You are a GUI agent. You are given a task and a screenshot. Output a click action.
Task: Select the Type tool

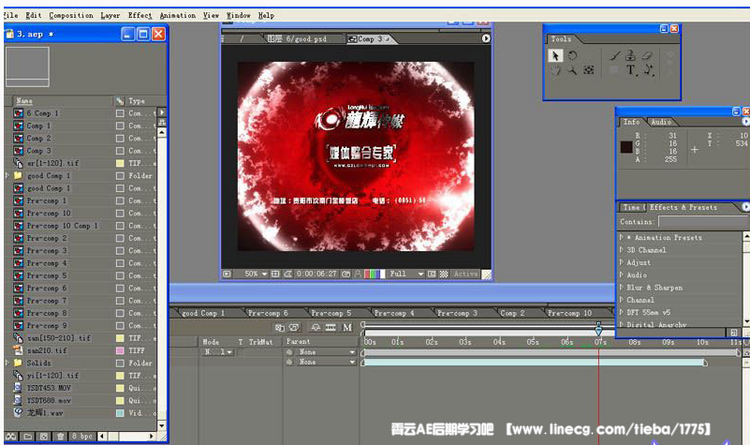click(631, 70)
